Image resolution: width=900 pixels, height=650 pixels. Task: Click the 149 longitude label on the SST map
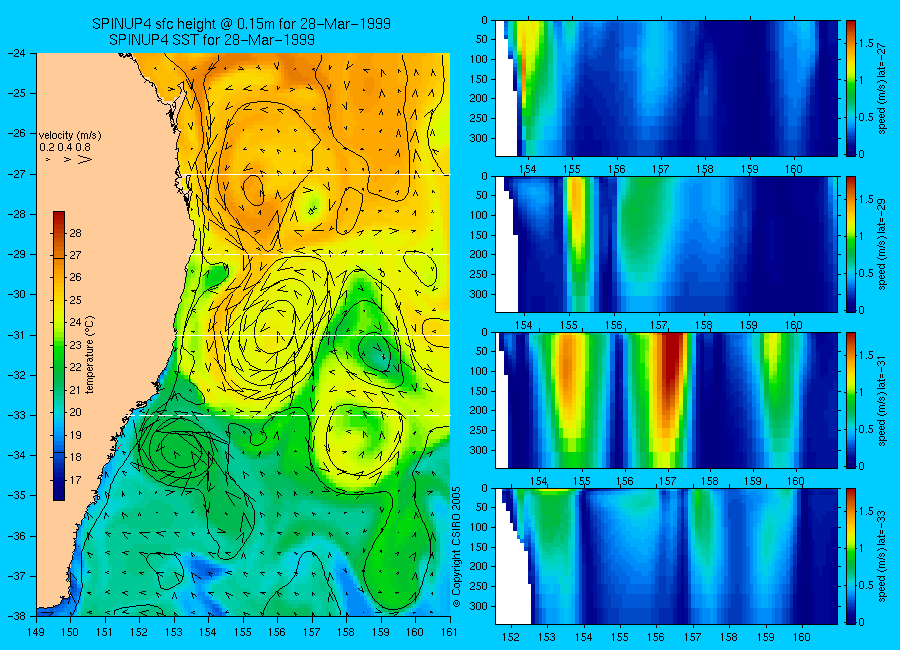coord(37,632)
